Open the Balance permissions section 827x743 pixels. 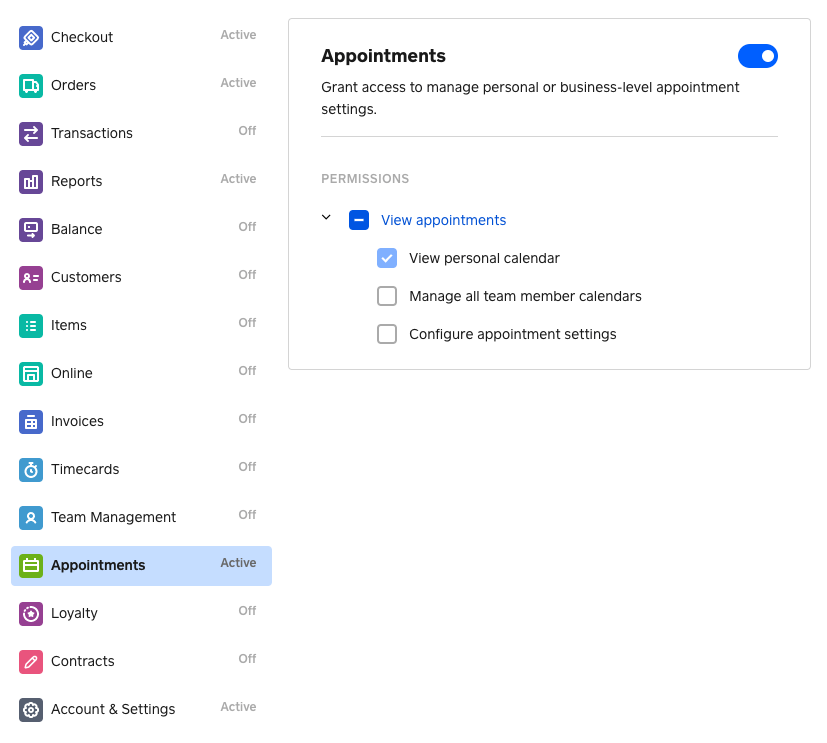point(141,229)
